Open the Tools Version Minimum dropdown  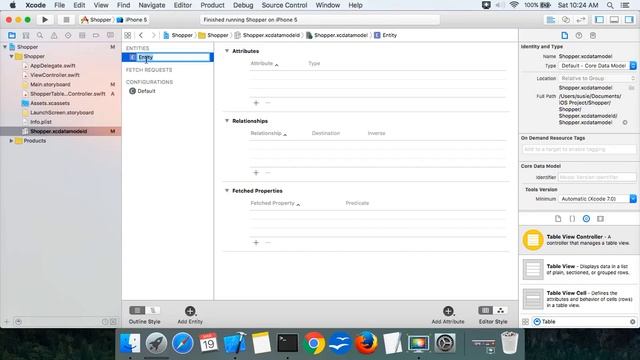(x=598, y=199)
